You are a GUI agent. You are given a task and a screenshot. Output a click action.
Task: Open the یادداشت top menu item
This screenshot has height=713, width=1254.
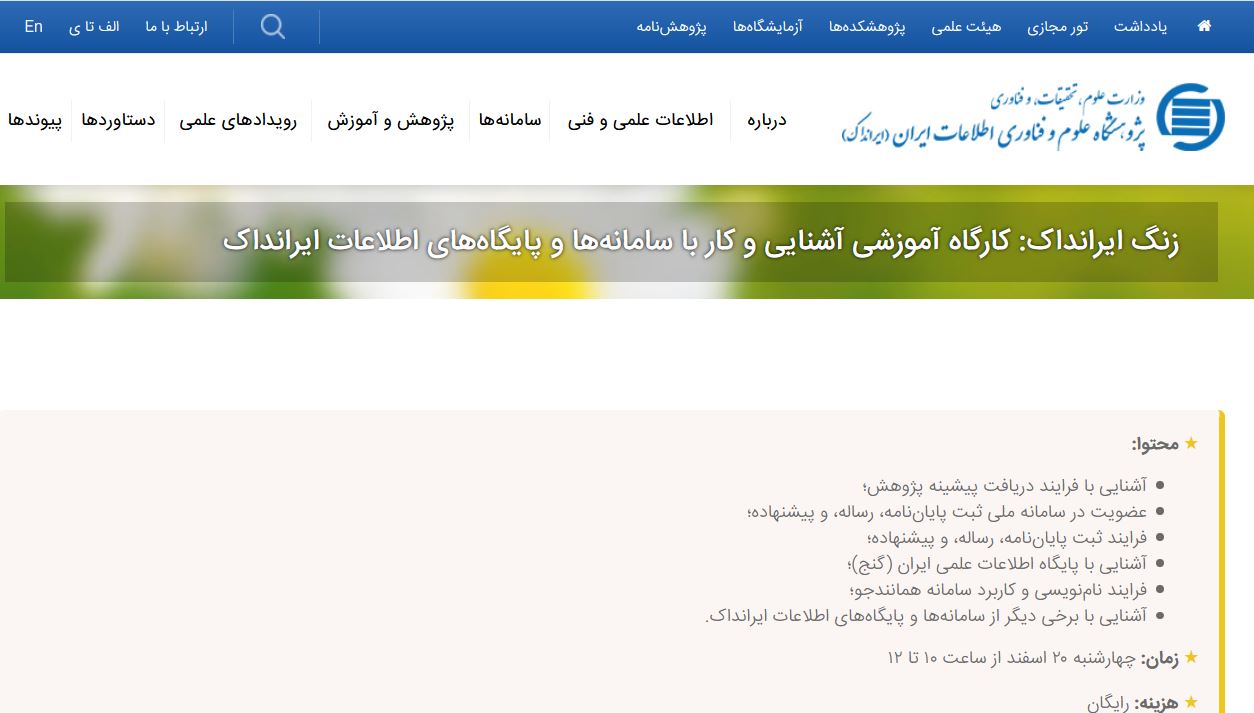pos(1140,27)
